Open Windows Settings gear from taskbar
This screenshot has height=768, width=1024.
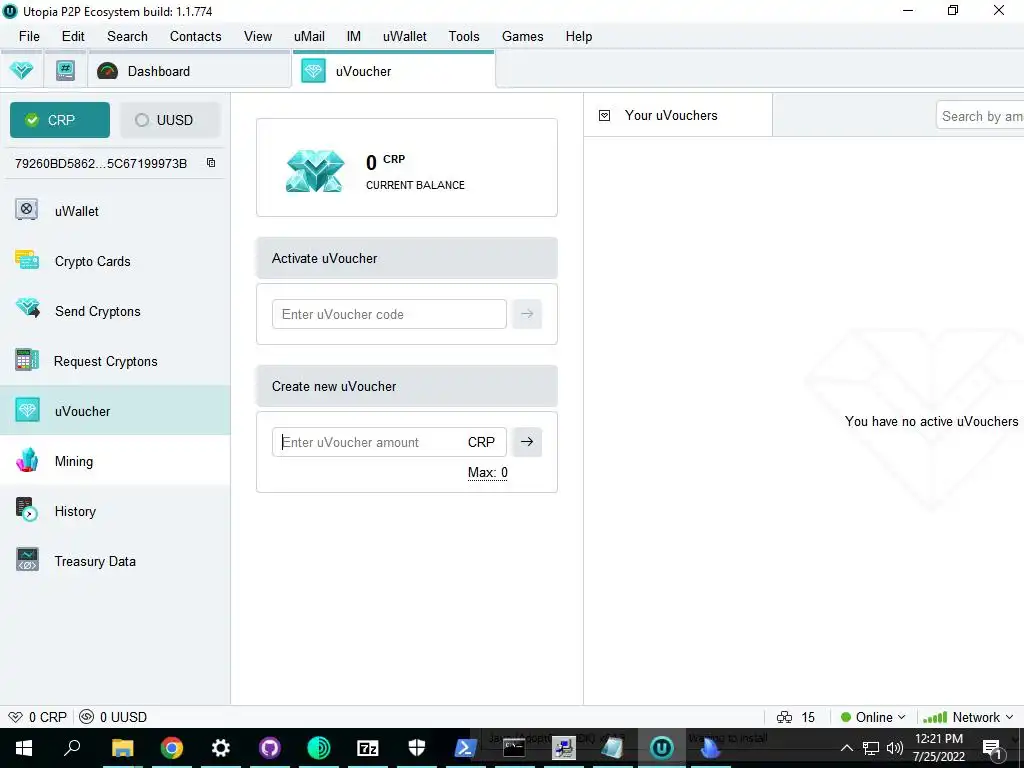221,748
